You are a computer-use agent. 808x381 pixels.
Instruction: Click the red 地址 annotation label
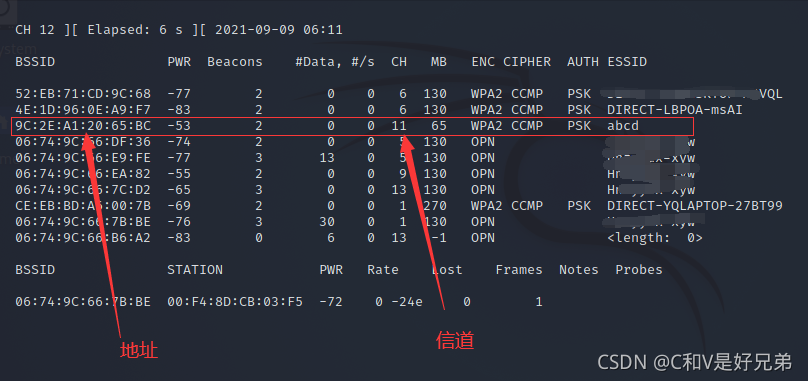click(139, 350)
